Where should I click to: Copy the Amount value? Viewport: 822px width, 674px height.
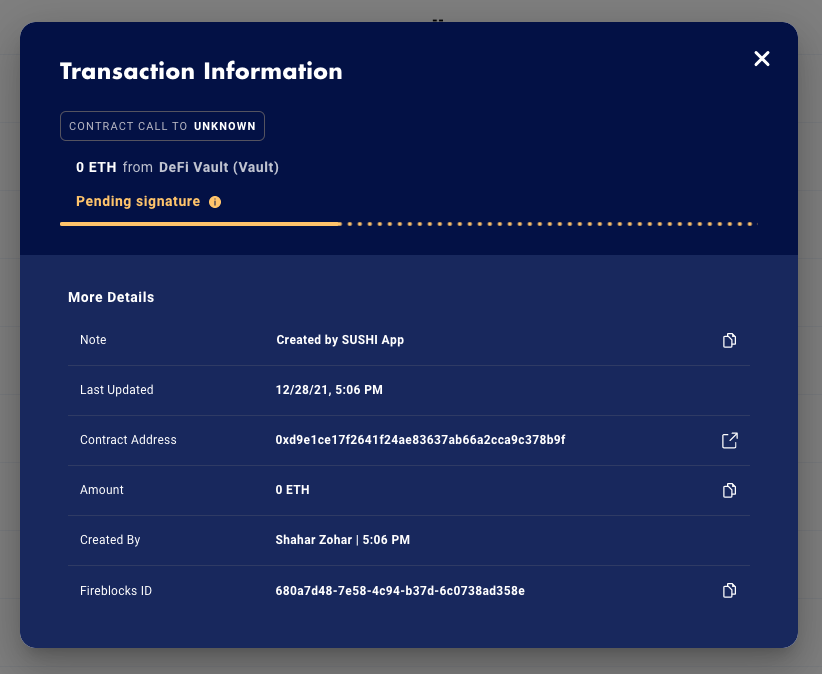point(729,490)
